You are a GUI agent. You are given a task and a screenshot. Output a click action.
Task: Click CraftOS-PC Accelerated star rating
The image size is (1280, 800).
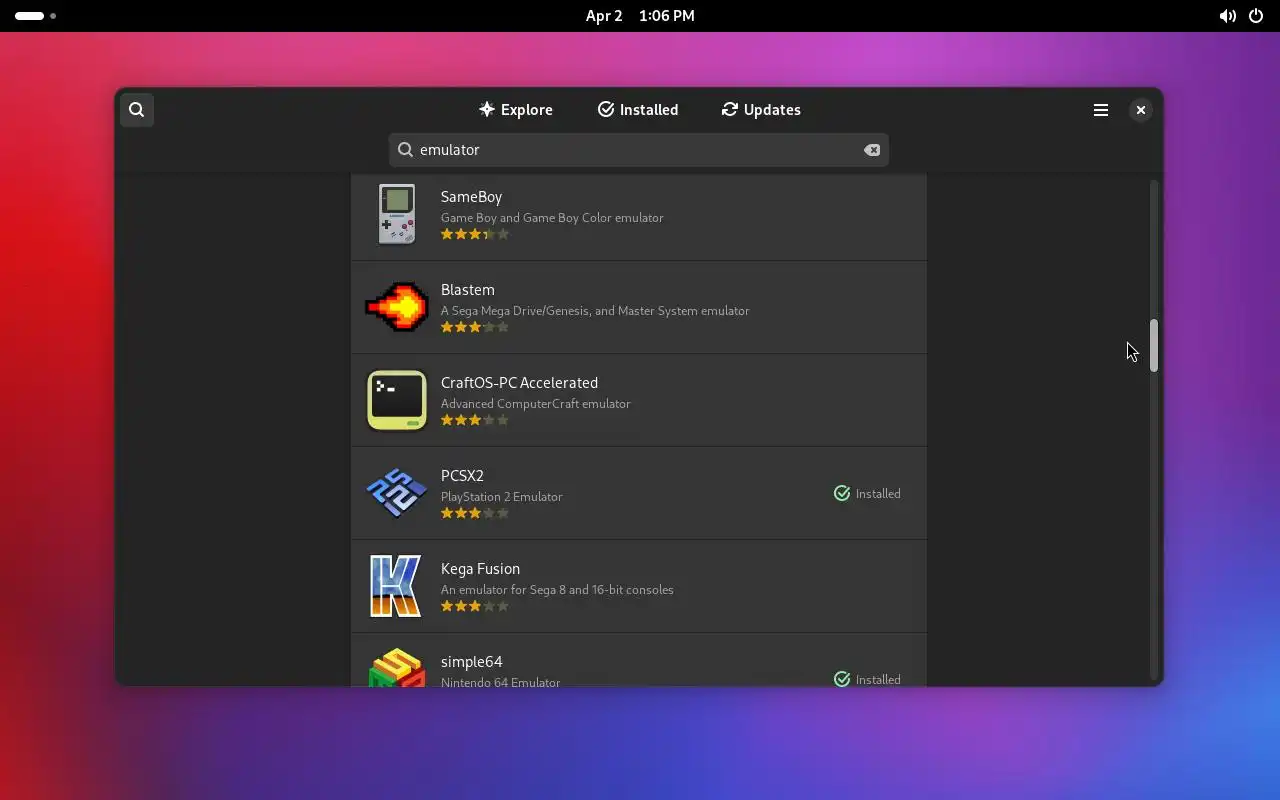[475, 421]
